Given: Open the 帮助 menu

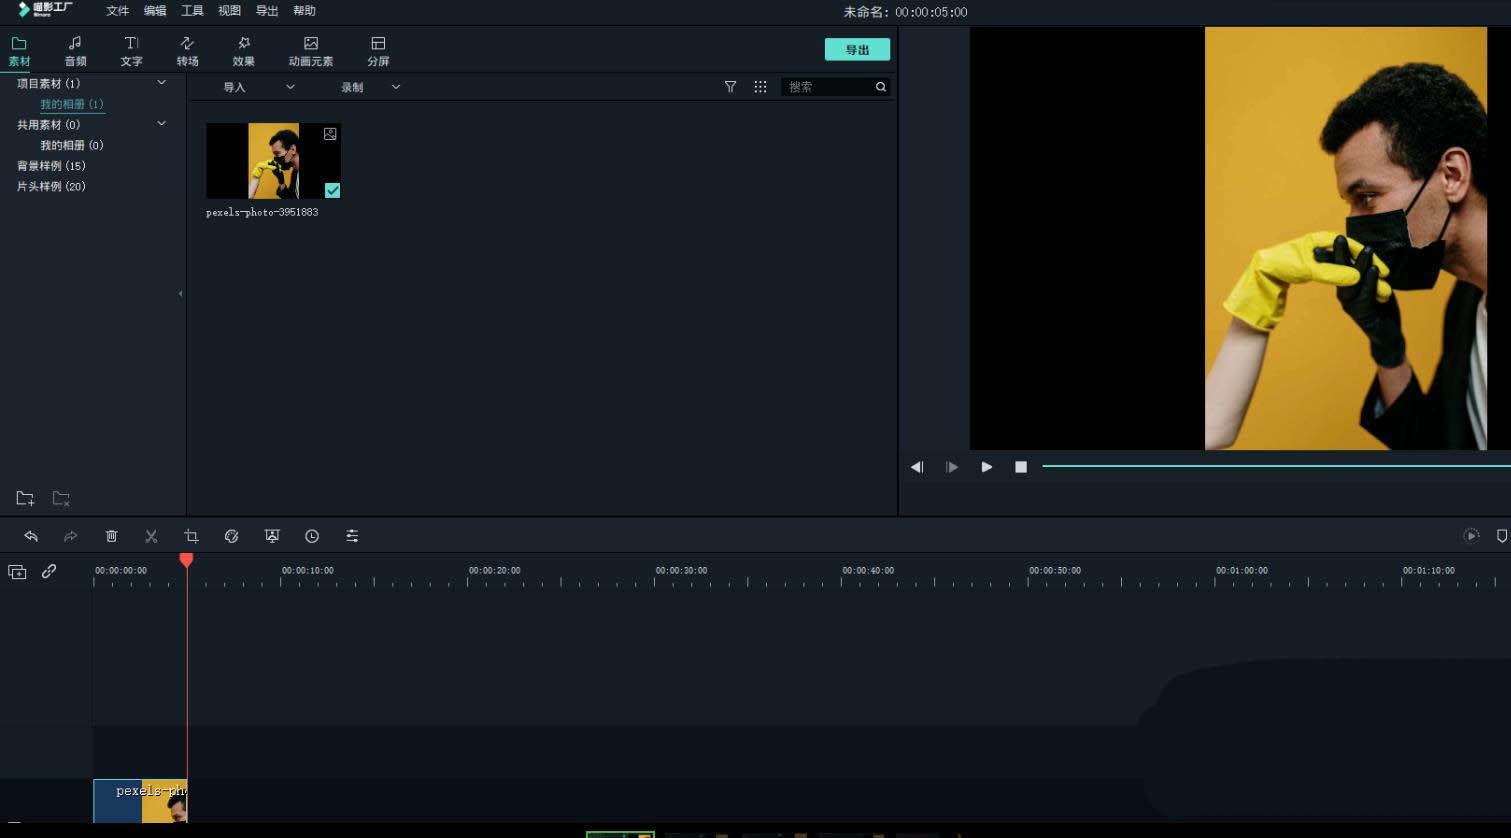Looking at the screenshot, I should [304, 11].
